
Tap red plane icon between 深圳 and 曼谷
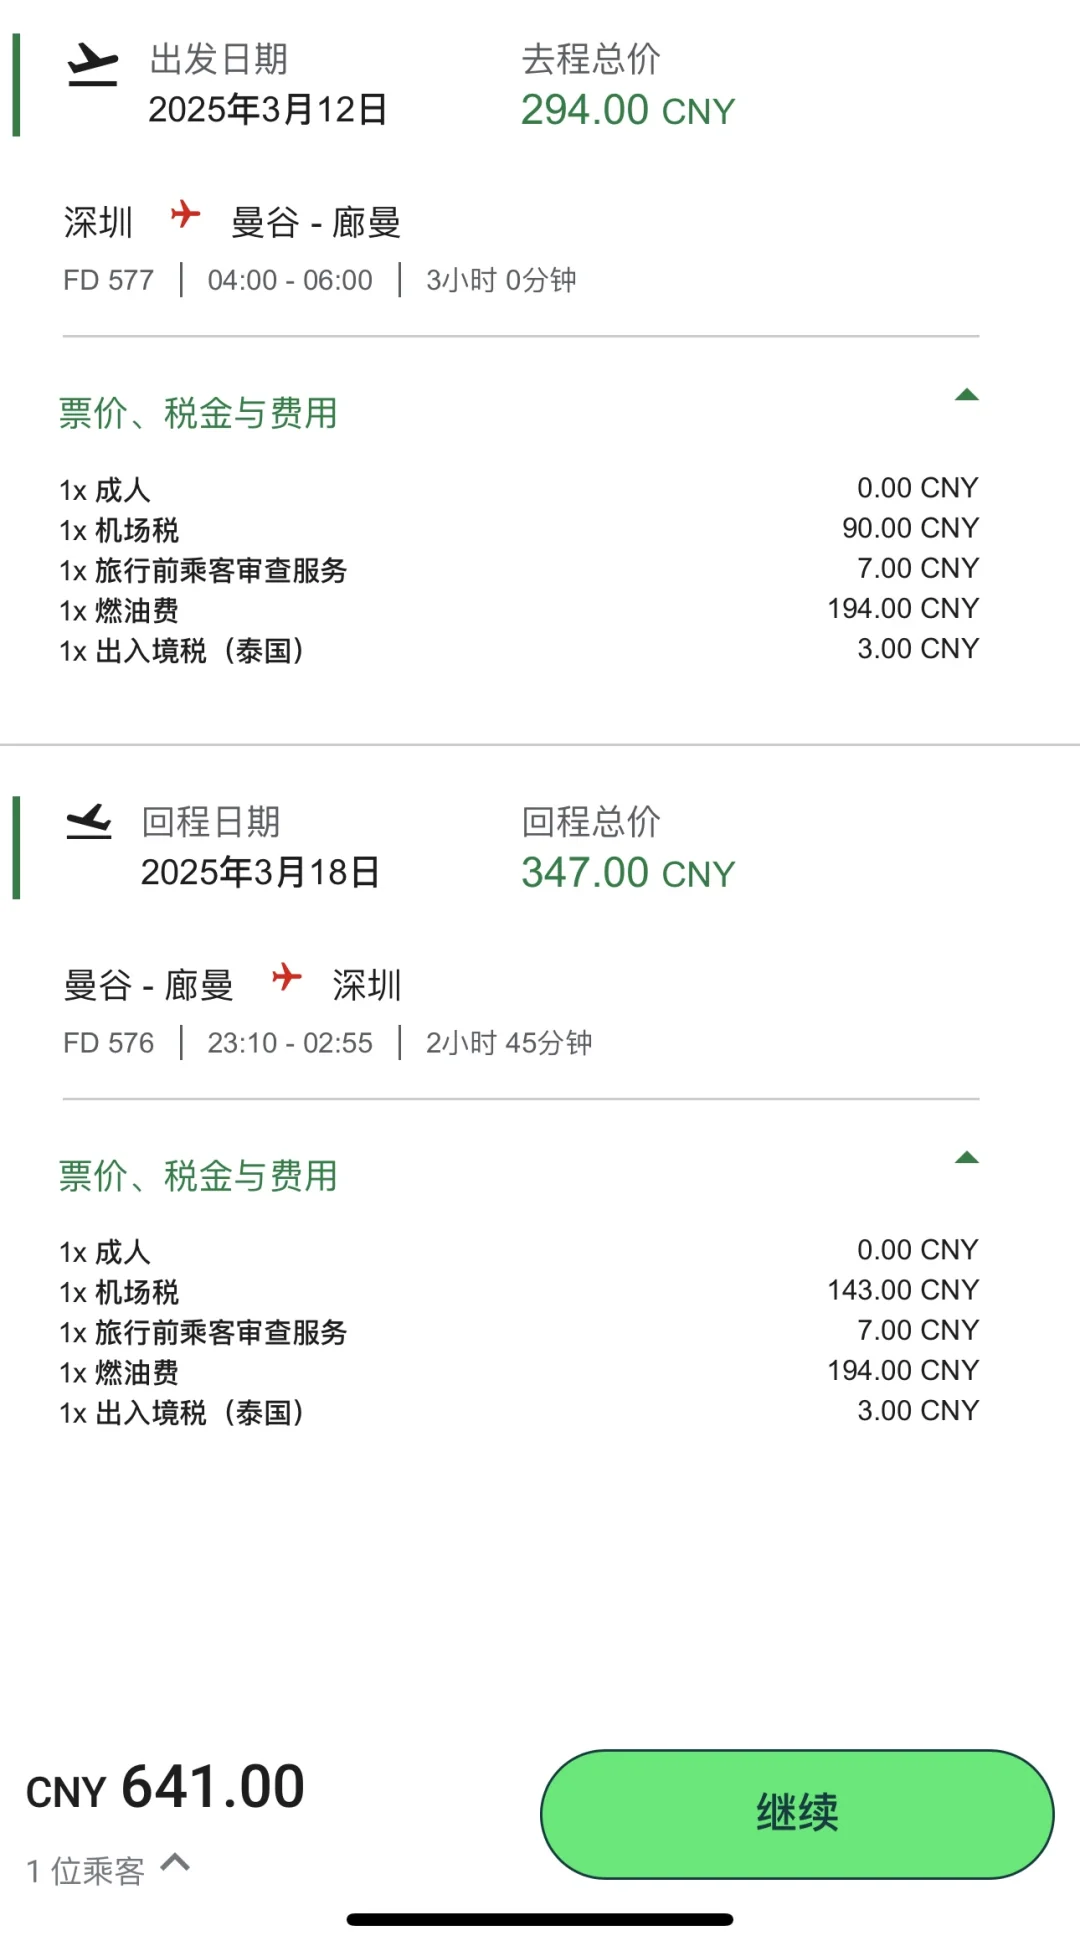[185, 214]
